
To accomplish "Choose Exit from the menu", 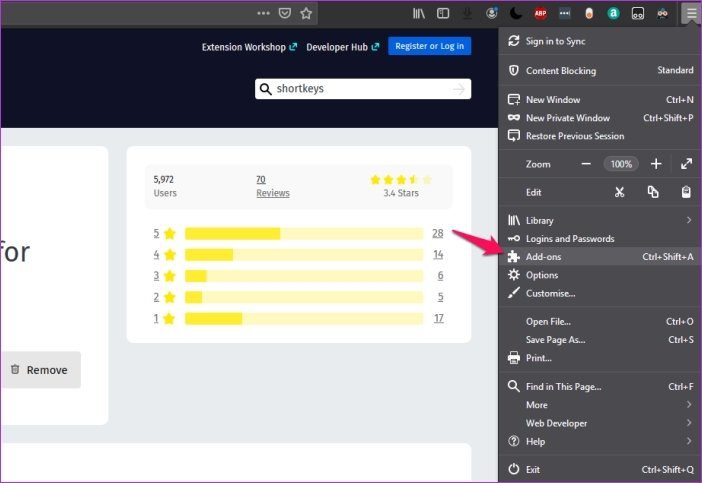I will pos(600,469).
